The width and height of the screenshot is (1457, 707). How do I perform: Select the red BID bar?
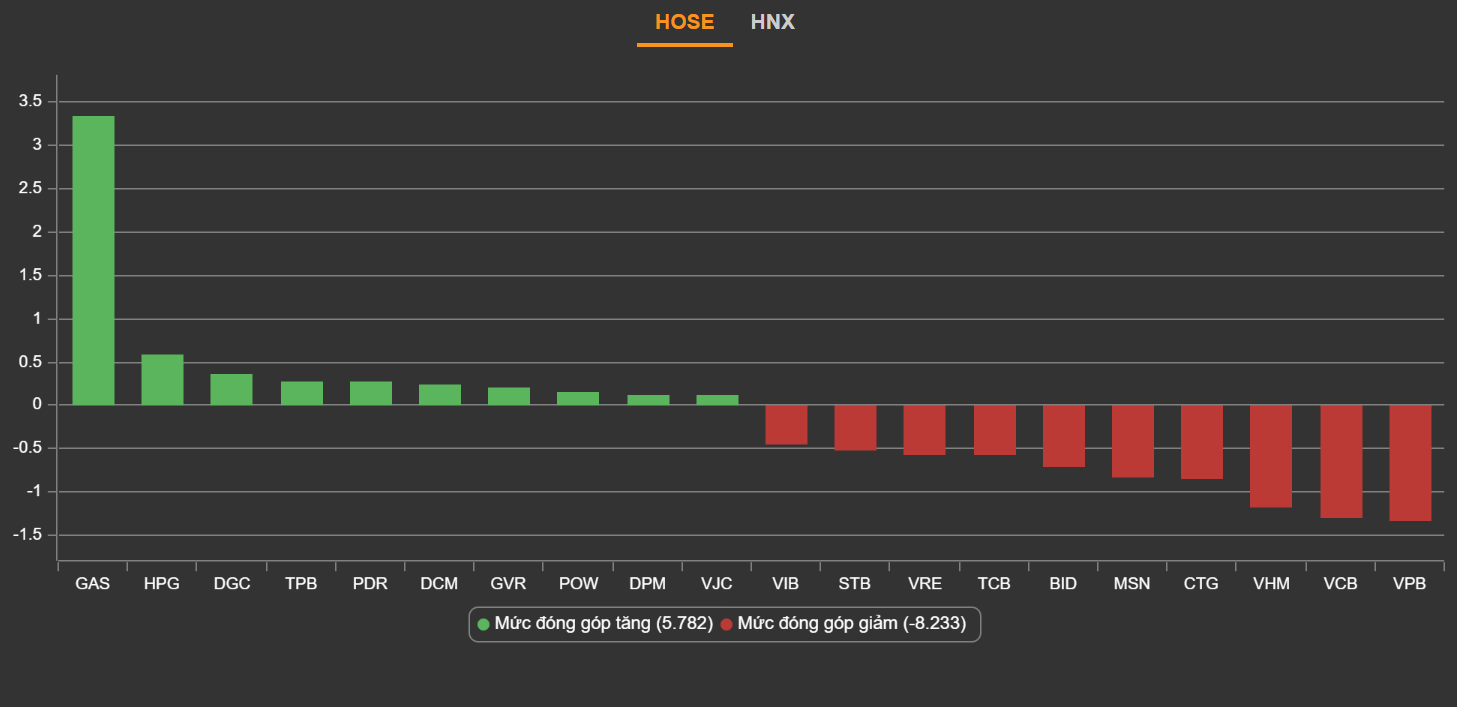1063,436
